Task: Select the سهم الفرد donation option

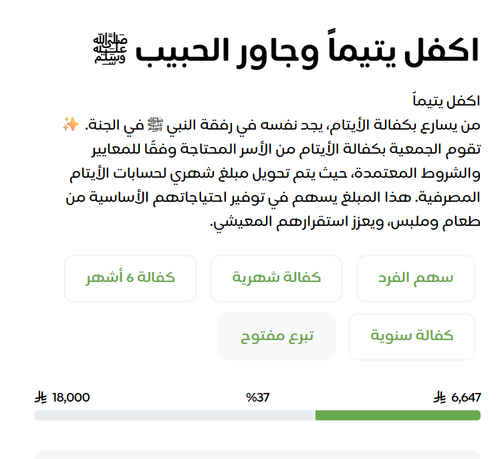Action: click(x=416, y=278)
